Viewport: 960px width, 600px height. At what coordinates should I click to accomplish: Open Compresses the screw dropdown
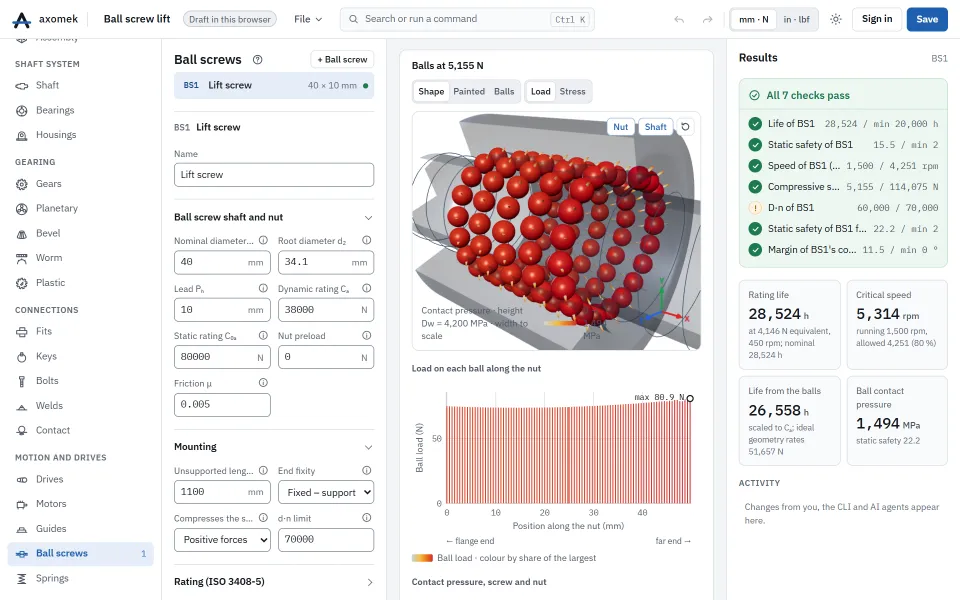coord(222,539)
